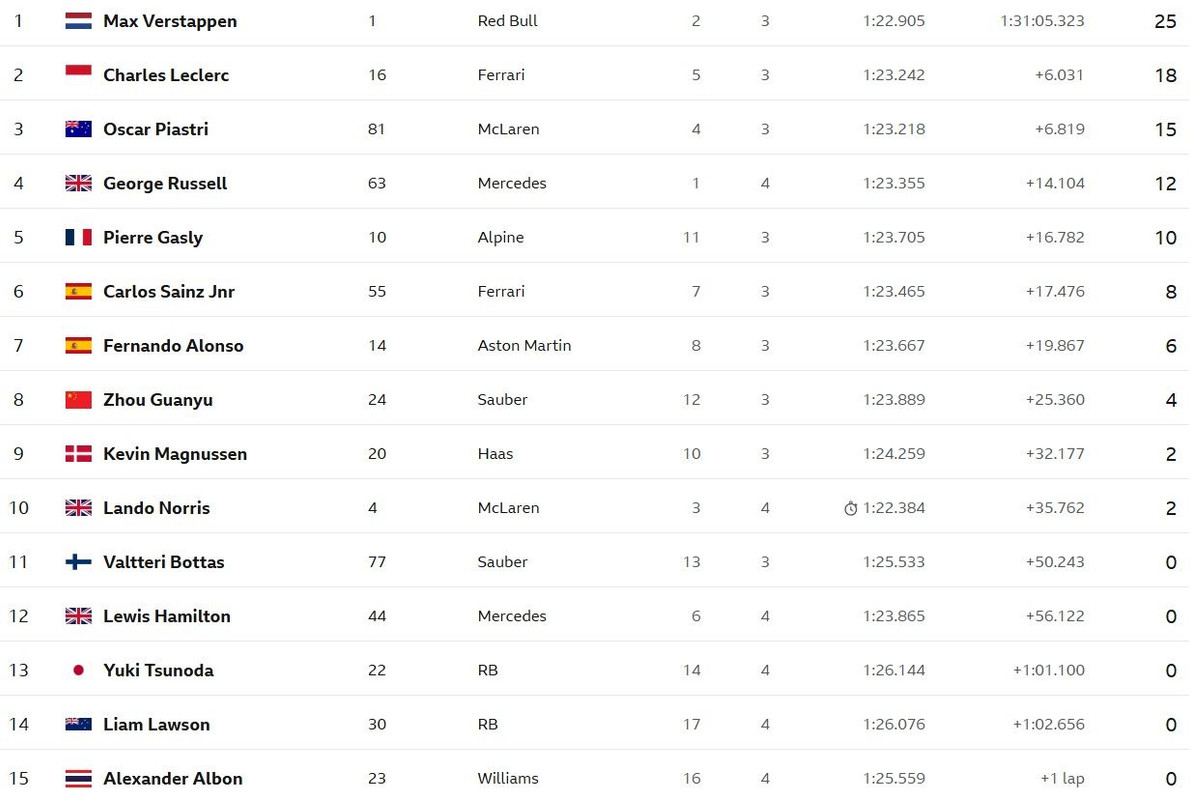The width and height of the screenshot is (1190, 800).
Task: Click the New Zealand flag beside Liam Lawson
Action: (78, 725)
